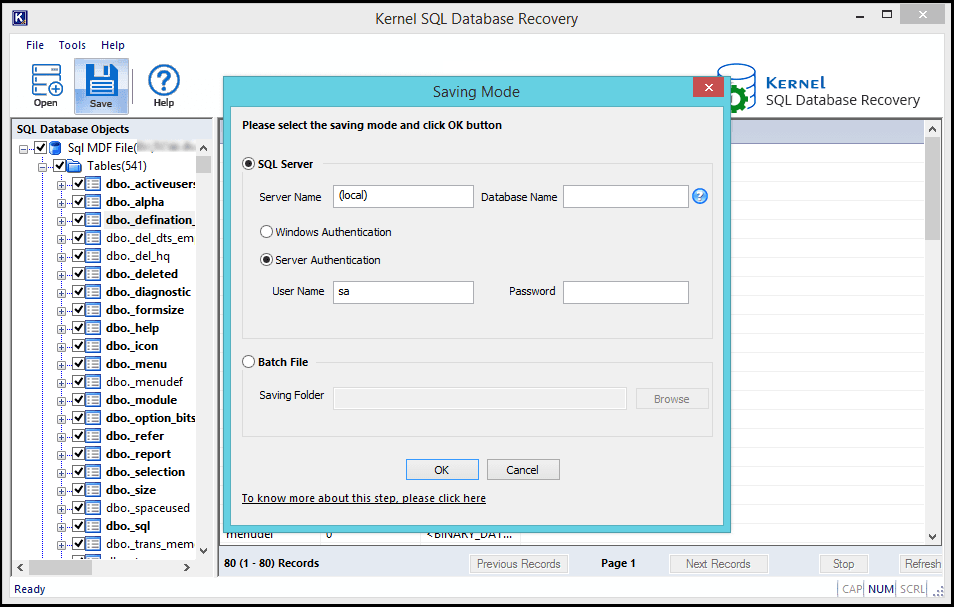Open the File menu
954x607 pixels.
(x=35, y=45)
